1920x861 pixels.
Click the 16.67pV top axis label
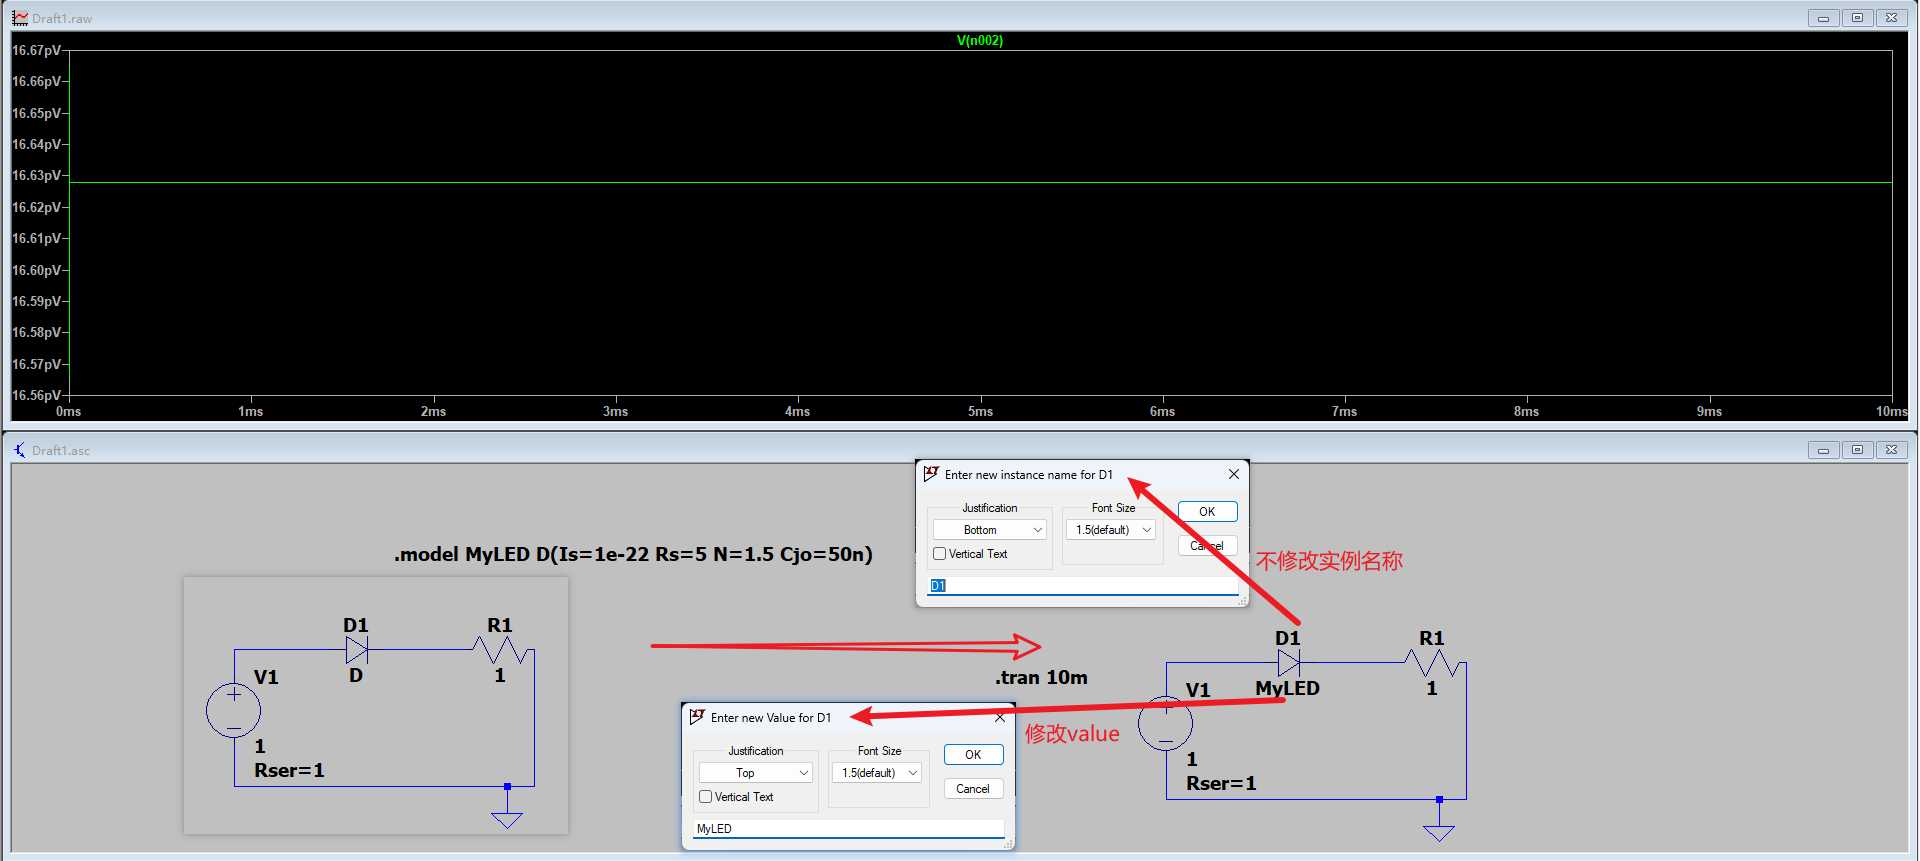click(x=36, y=50)
